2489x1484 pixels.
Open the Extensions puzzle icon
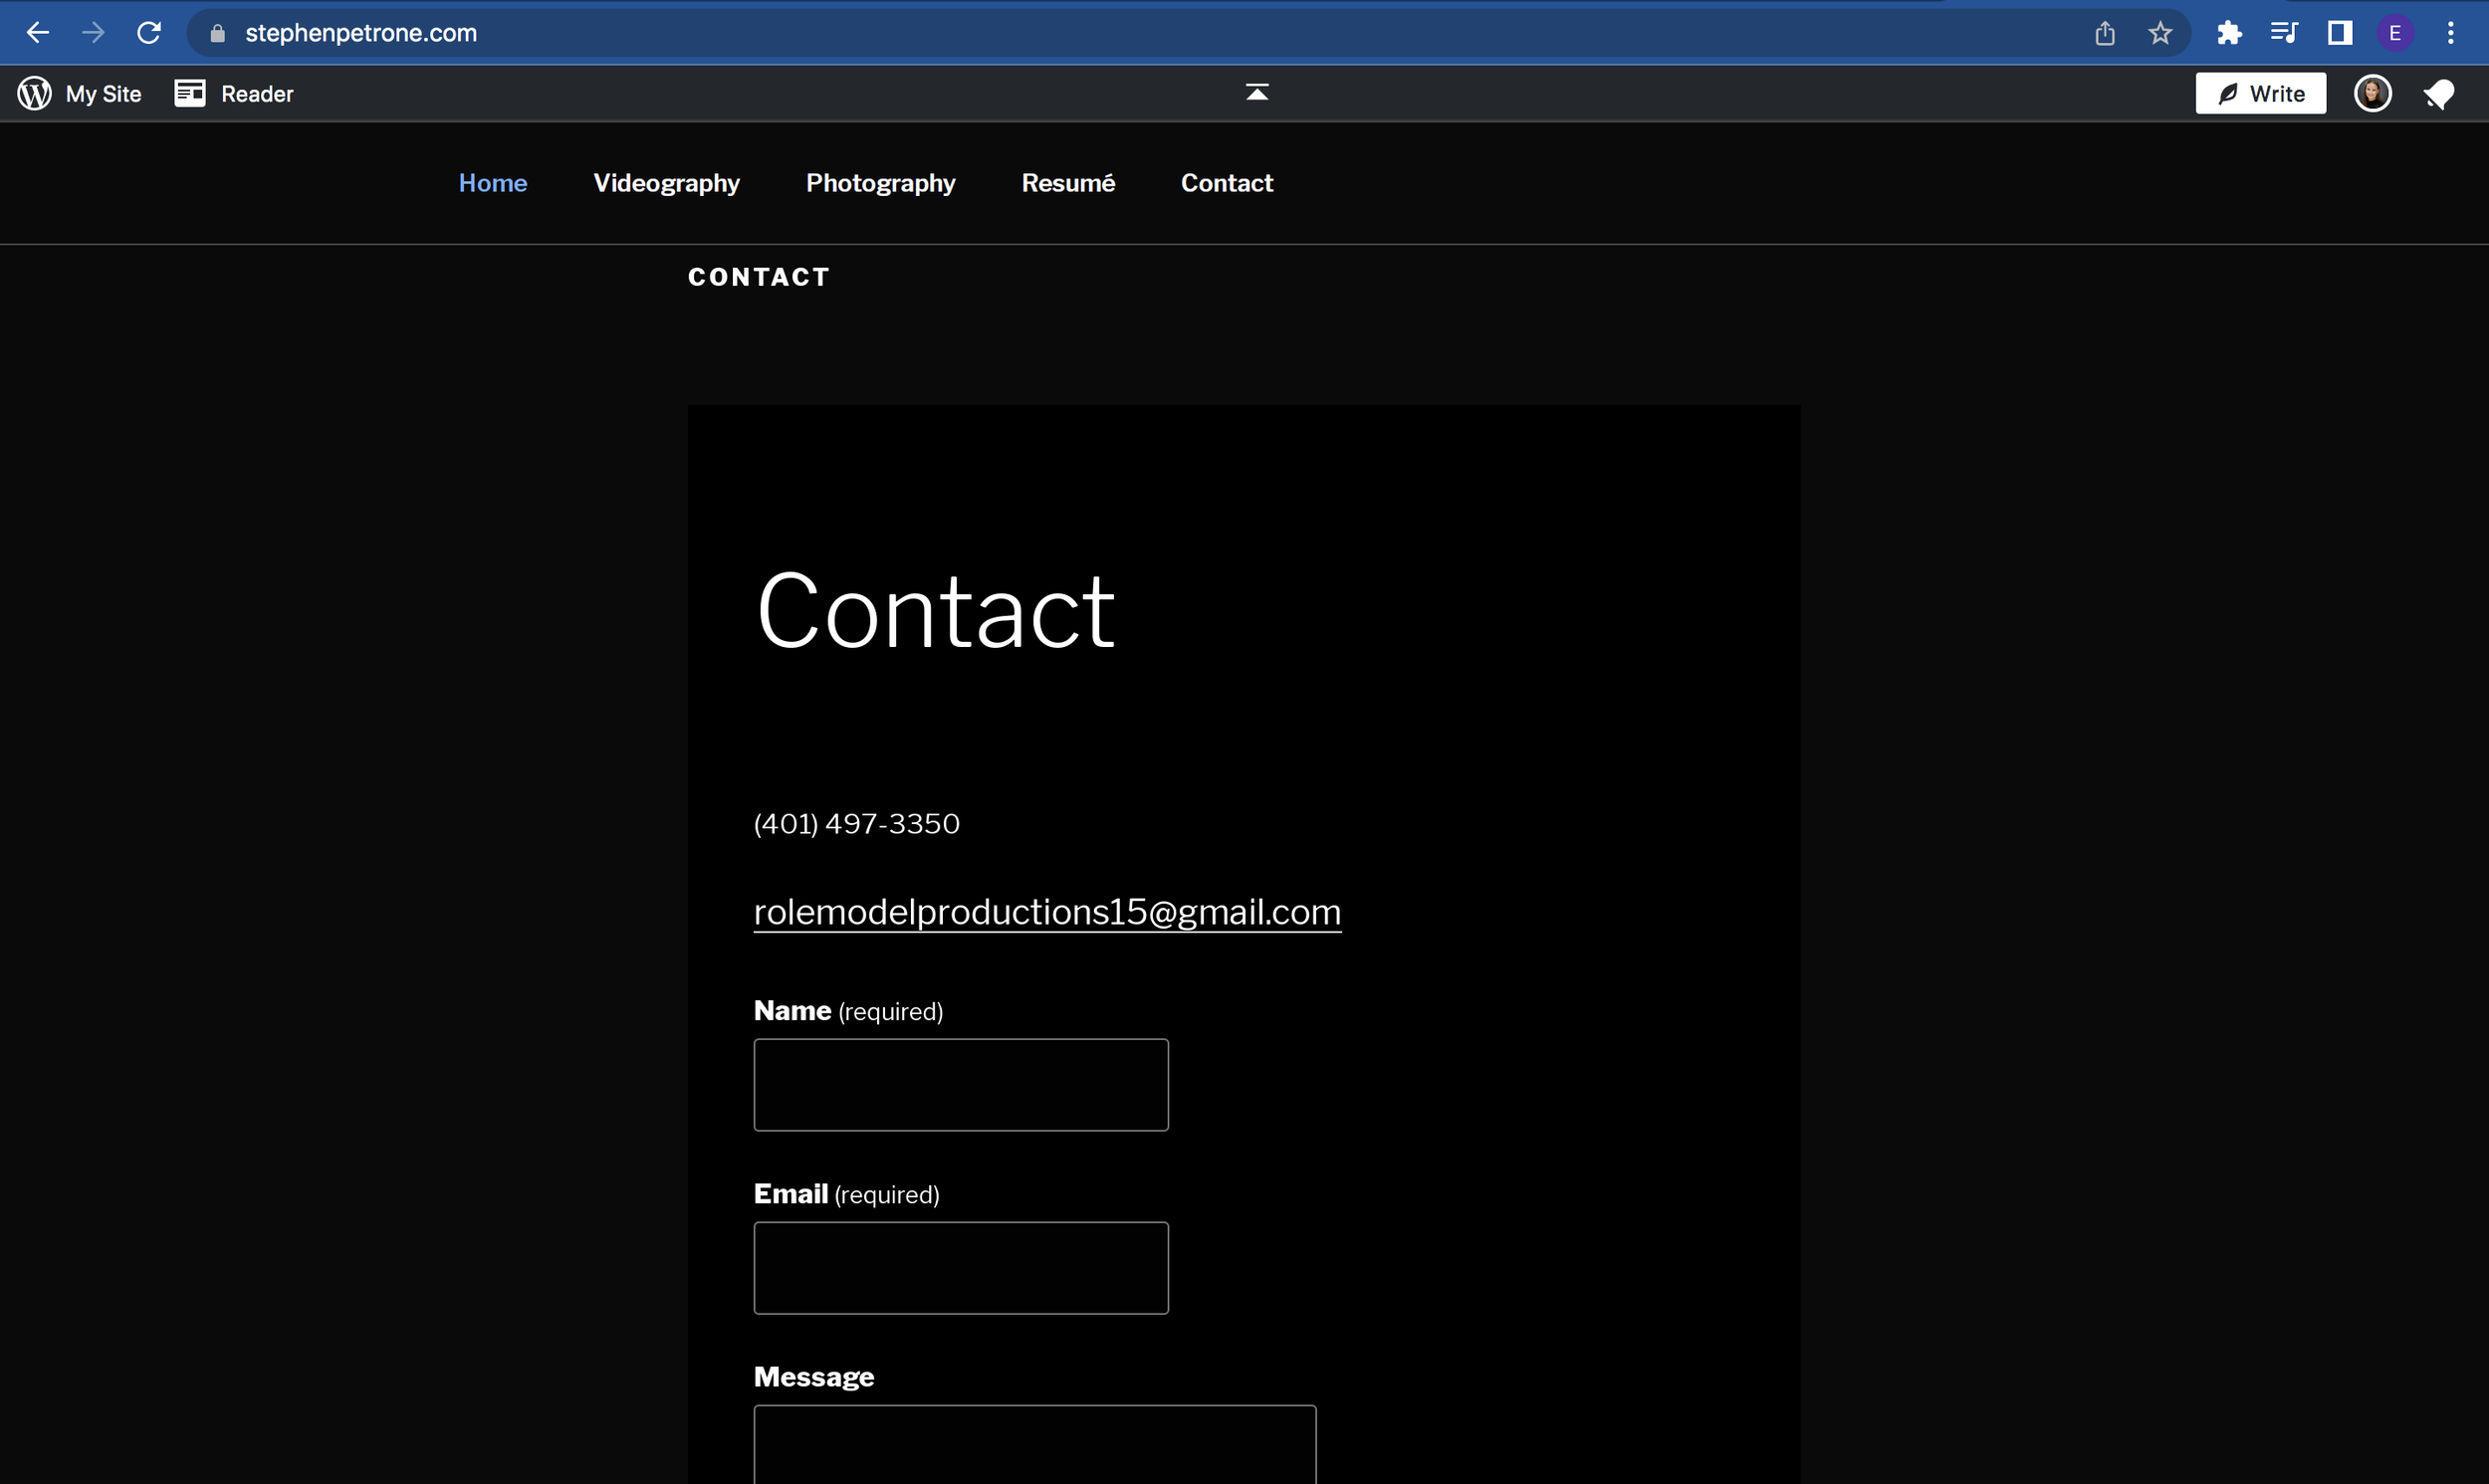tap(2229, 33)
